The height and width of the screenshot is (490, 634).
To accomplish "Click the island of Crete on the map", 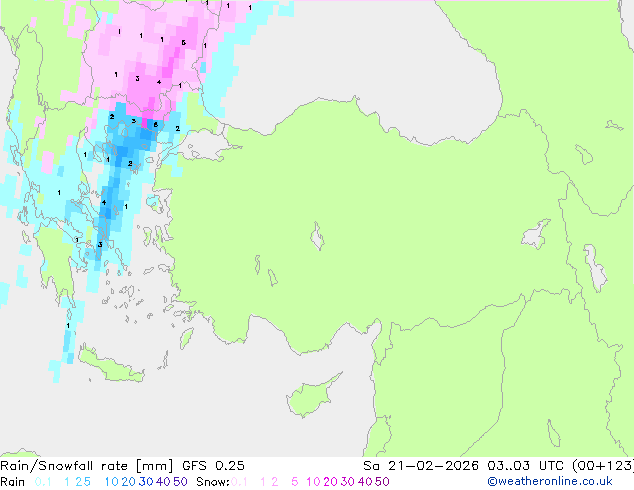I will pyautogui.click(x=110, y=366).
